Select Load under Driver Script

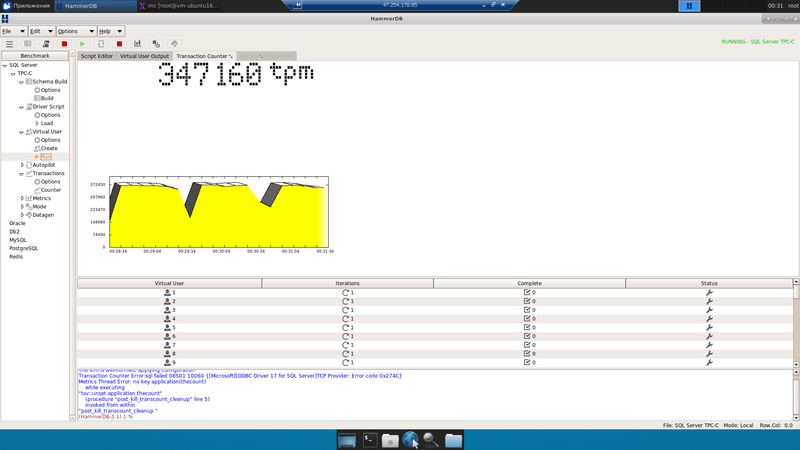pyautogui.click(x=44, y=123)
